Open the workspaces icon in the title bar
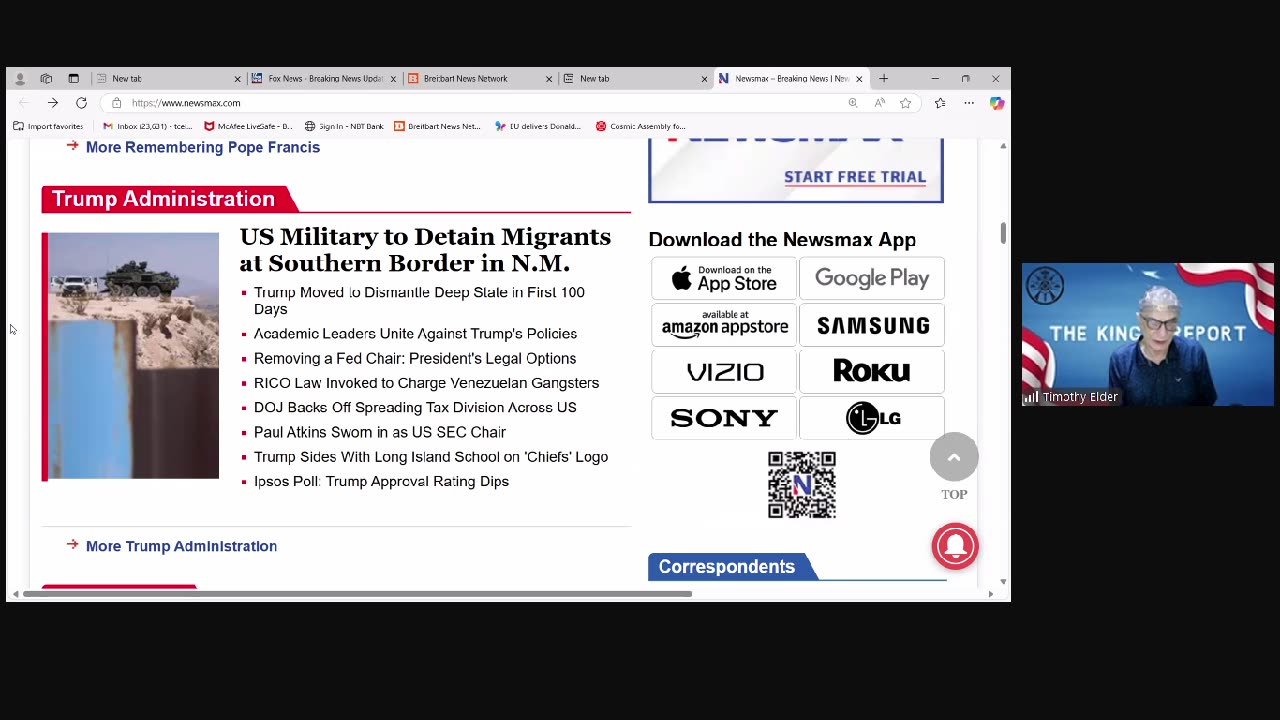The height and width of the screenshot is (720, 1280). [x=46, y=78]
